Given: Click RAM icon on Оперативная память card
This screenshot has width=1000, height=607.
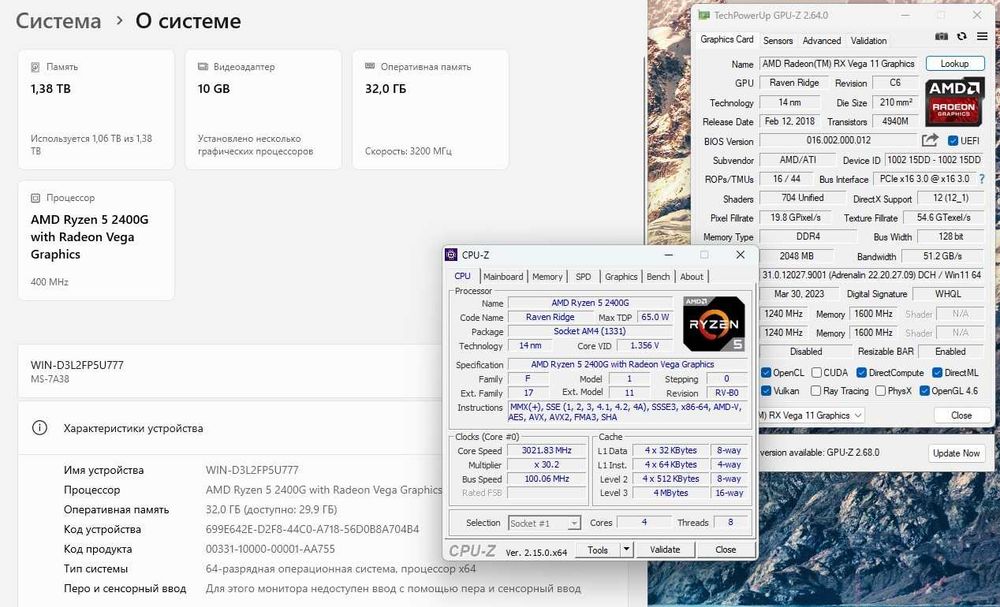Looking at the screenshot, I should 370,66.
